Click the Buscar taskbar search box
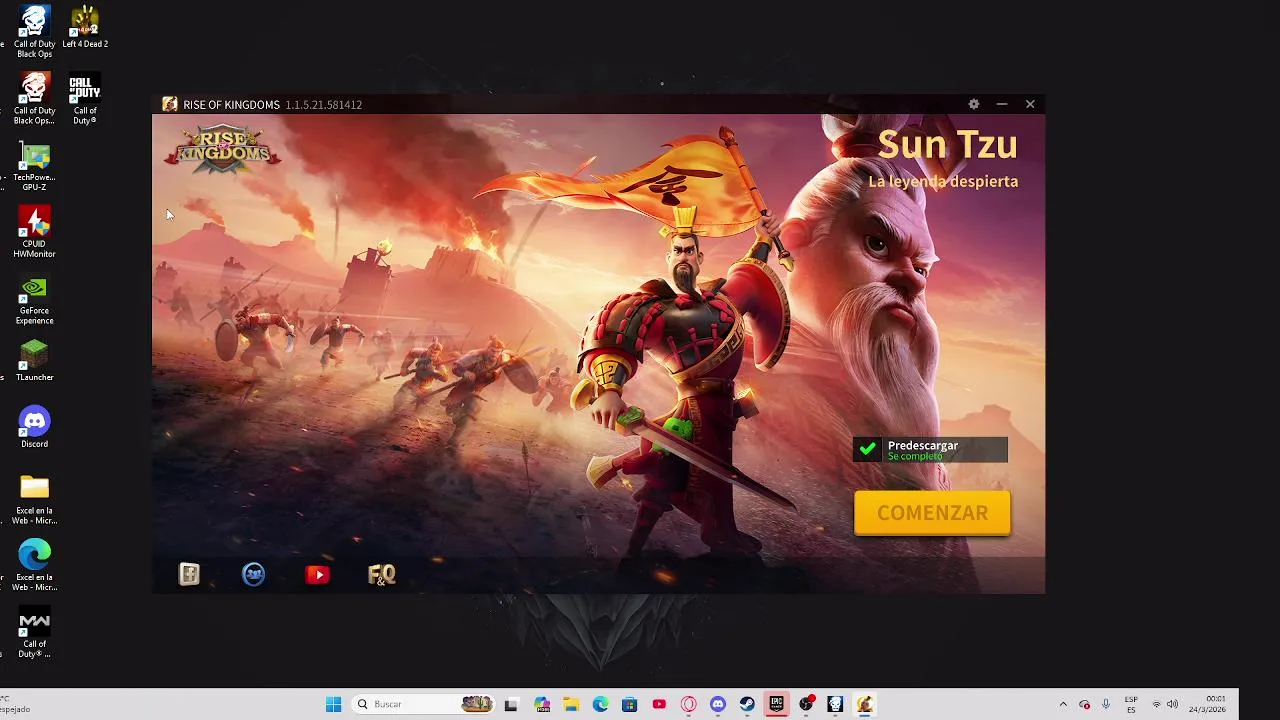The width and height of the screenshot is (1280, 720). [424, 704]
